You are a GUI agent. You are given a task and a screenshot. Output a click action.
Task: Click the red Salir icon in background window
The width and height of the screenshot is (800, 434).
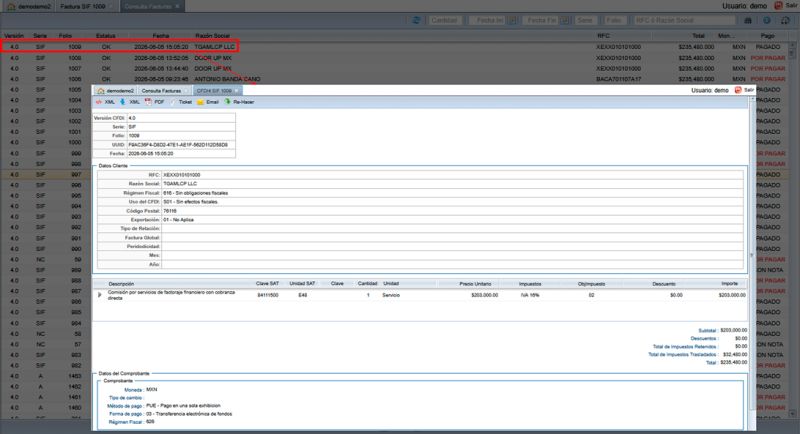779,6
